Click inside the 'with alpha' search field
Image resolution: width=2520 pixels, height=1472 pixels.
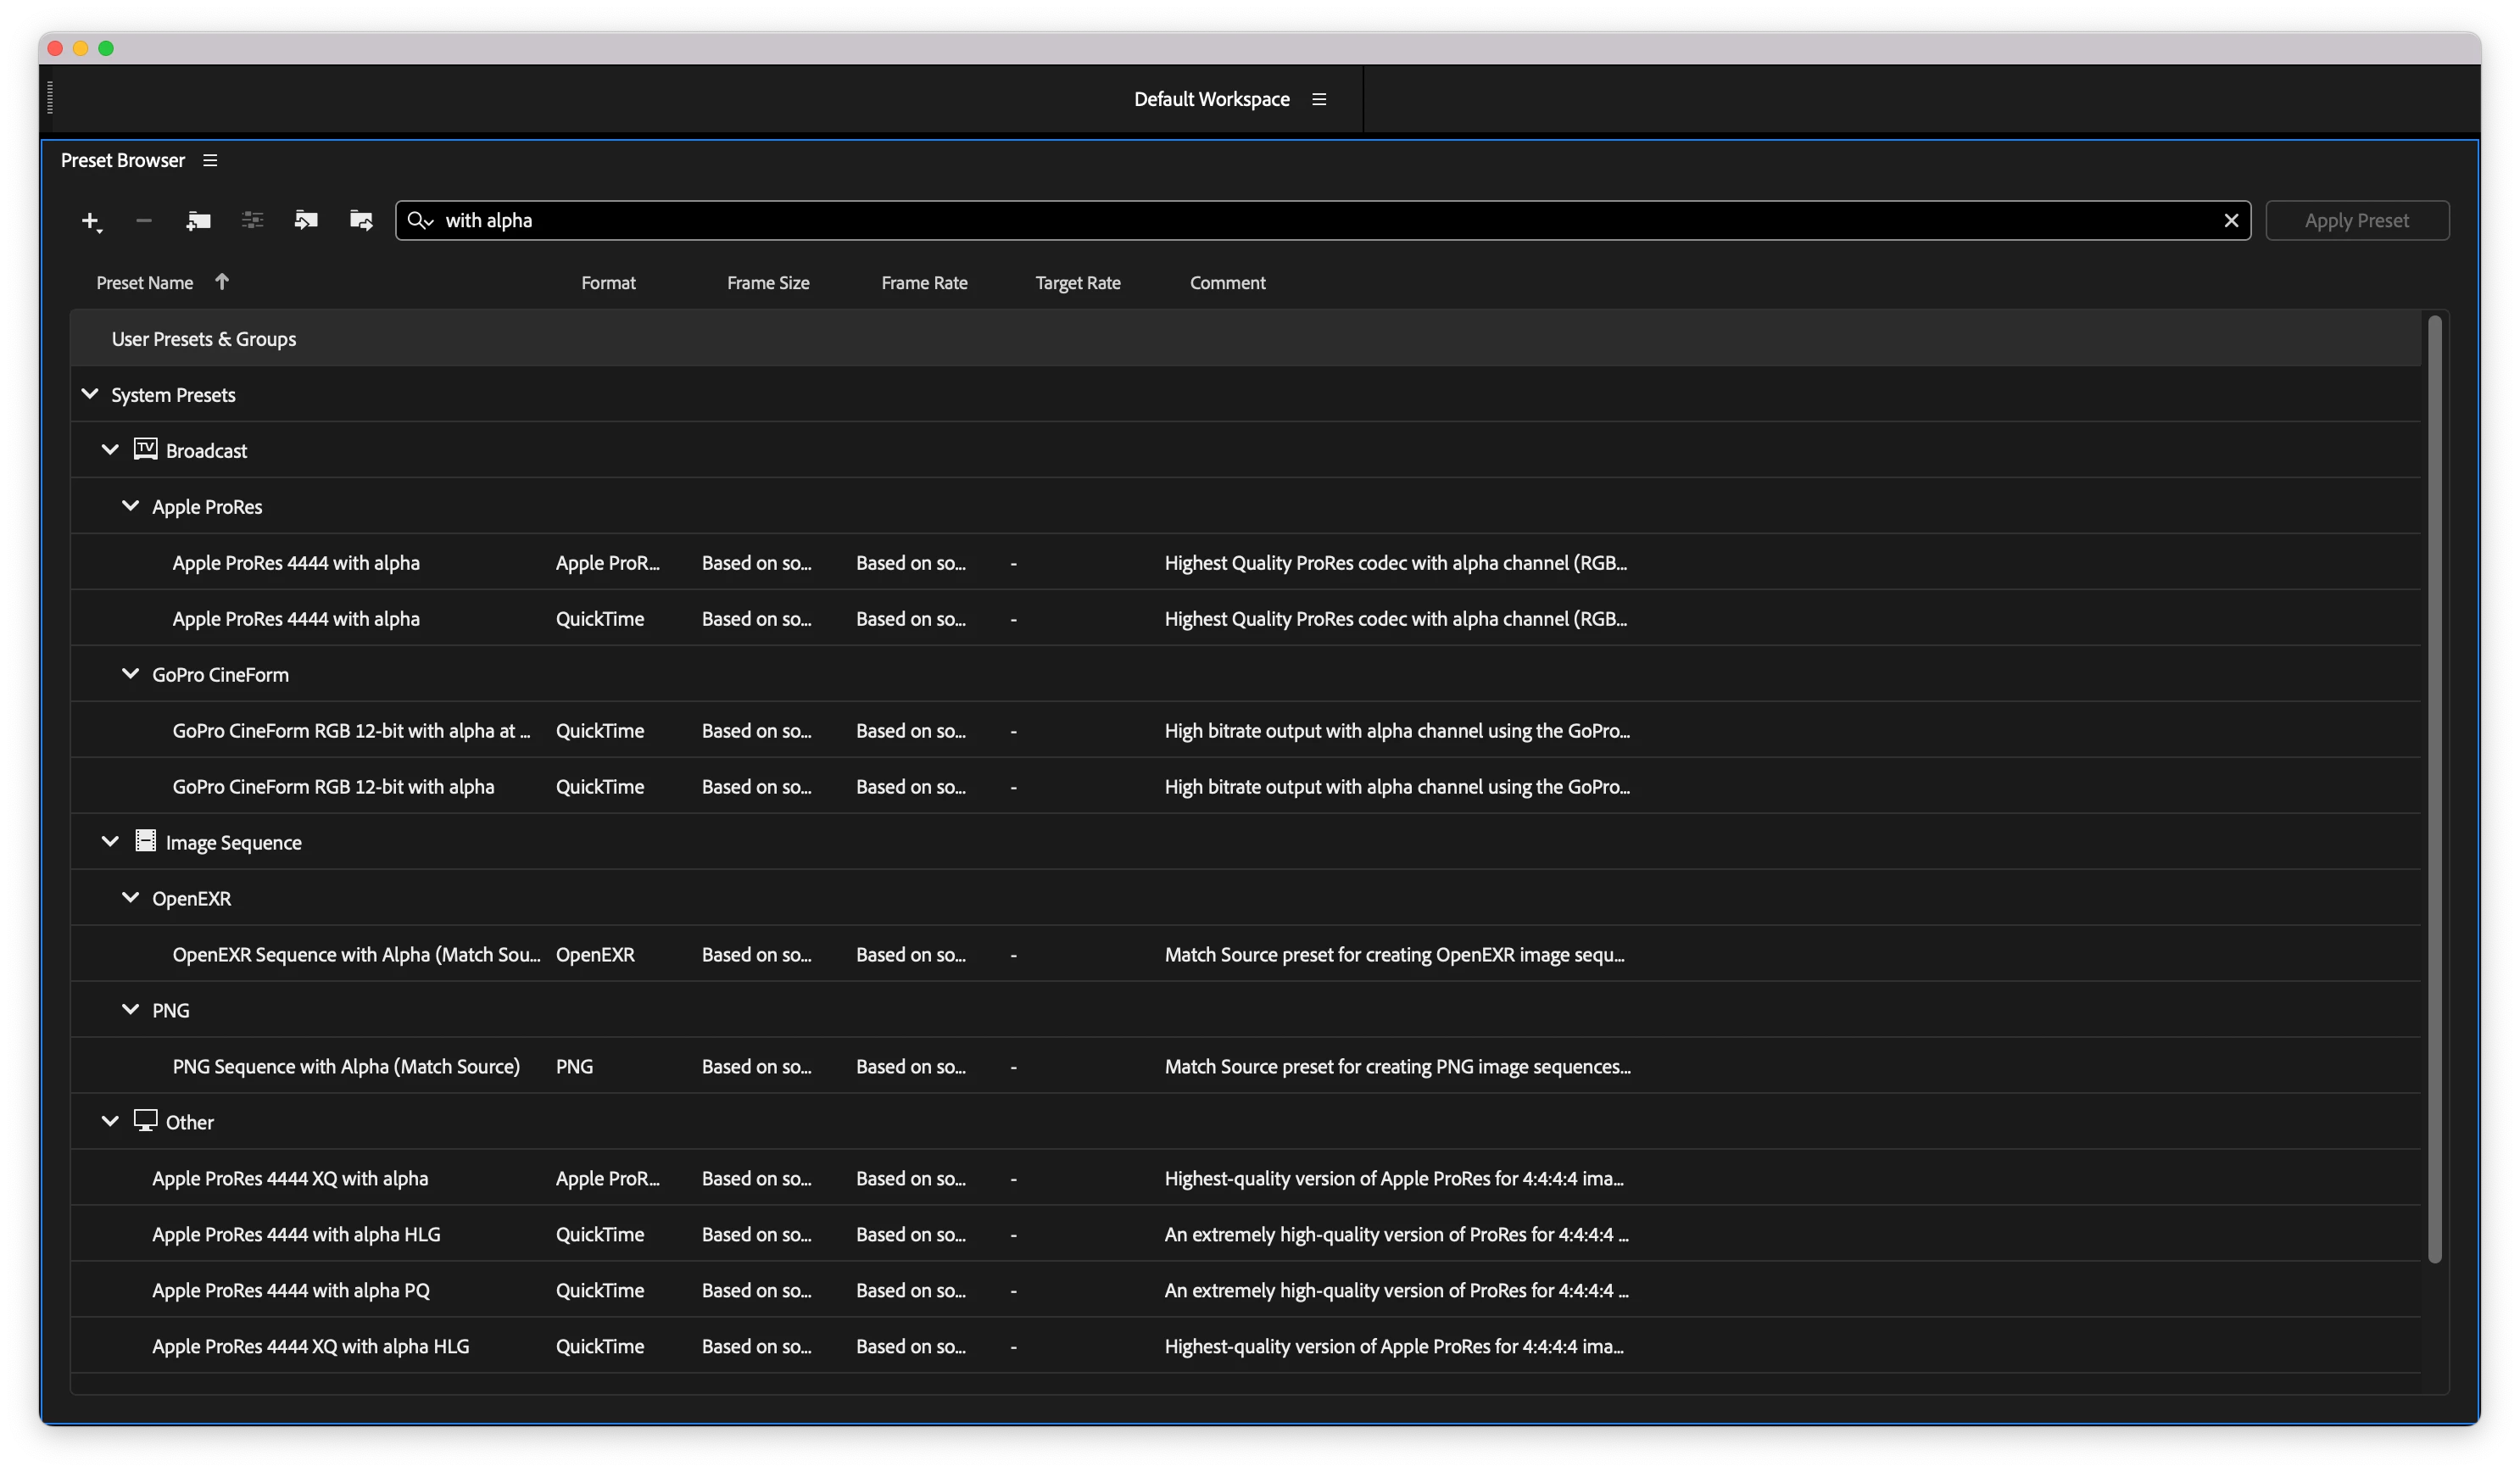[x=1300, y=221]
